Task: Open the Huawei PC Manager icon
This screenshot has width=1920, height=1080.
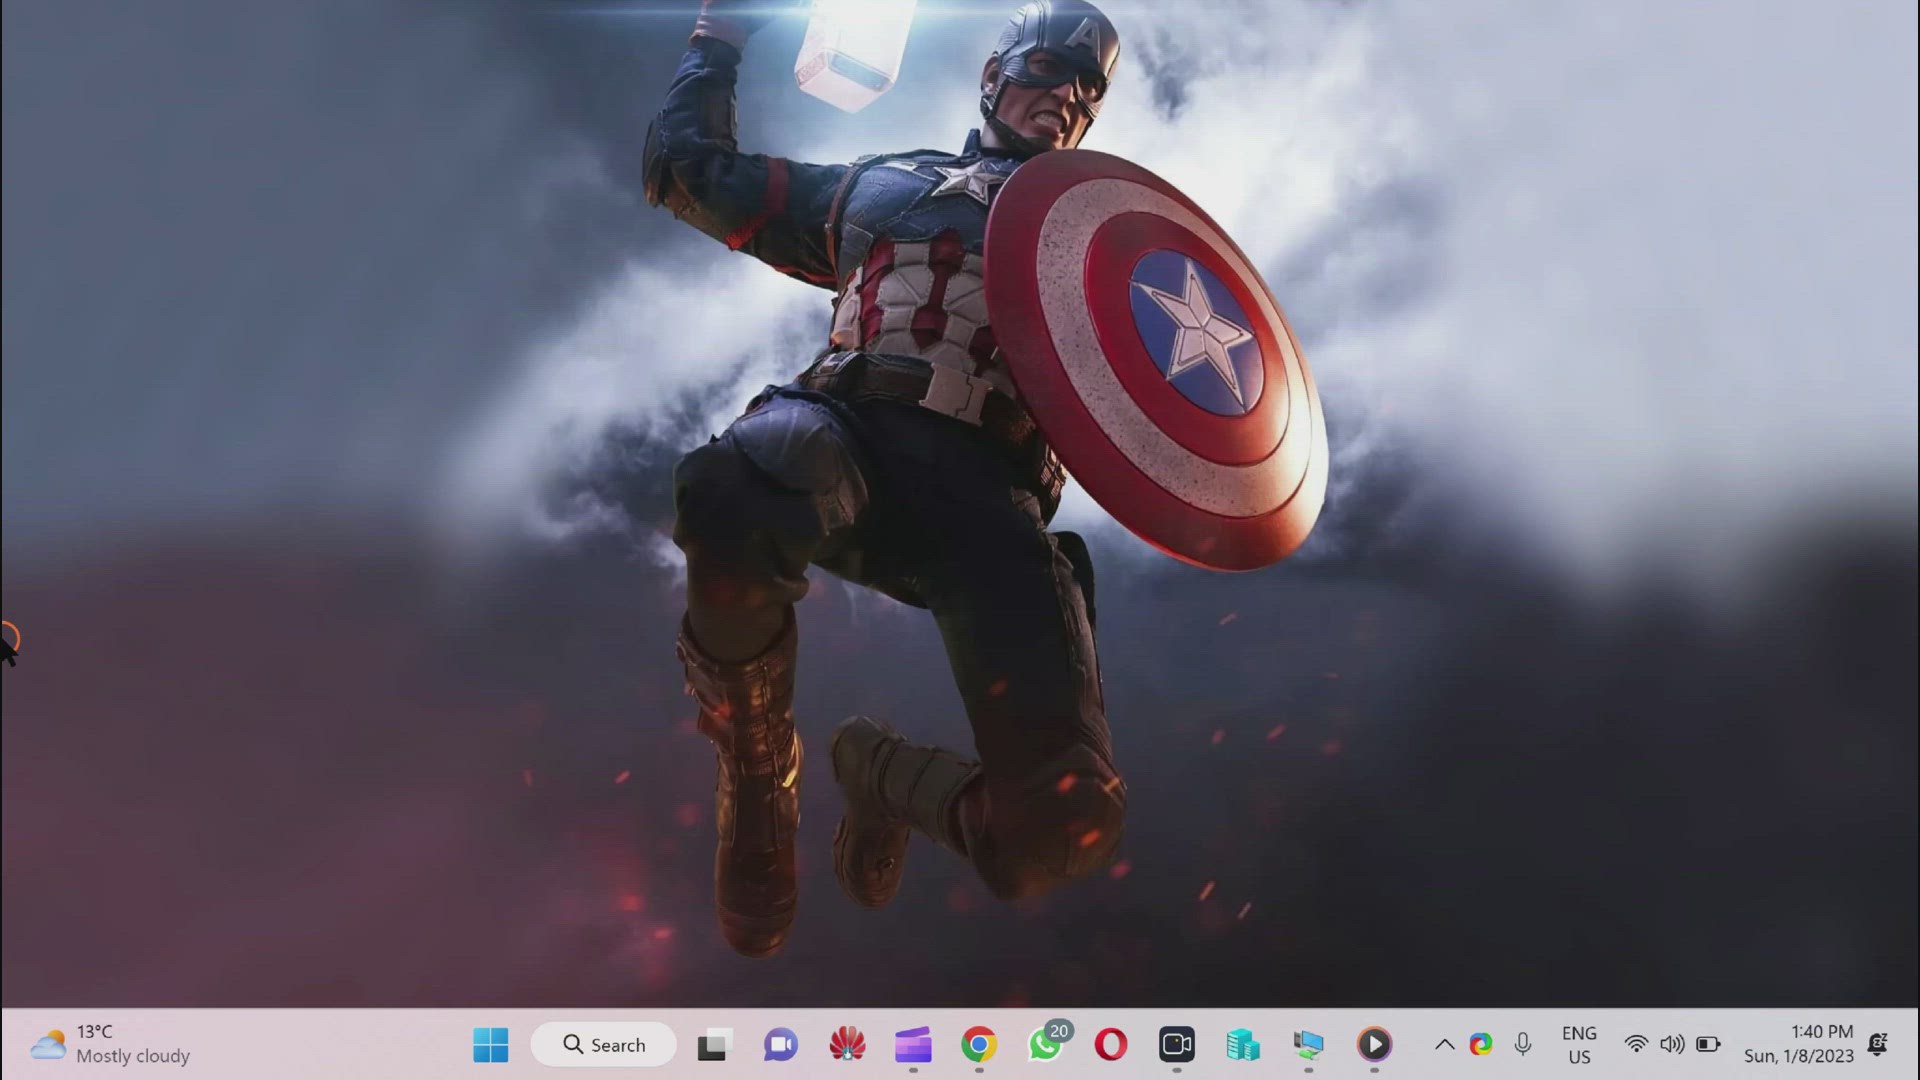Action: 847,1045
